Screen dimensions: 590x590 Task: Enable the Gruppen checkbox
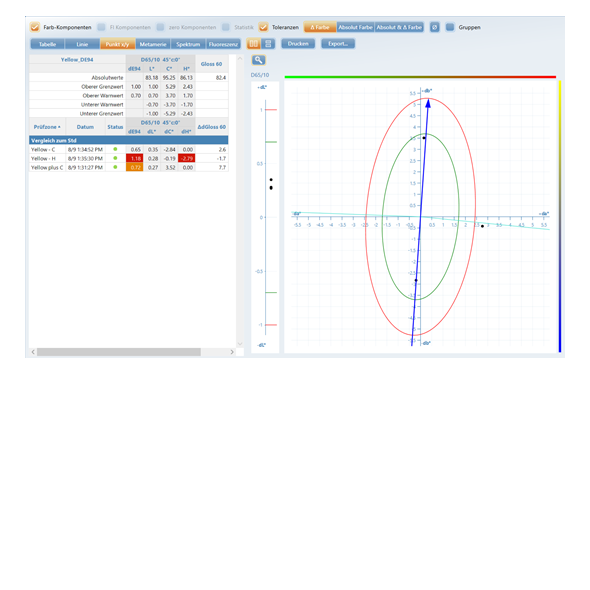(x=450, y=27)
